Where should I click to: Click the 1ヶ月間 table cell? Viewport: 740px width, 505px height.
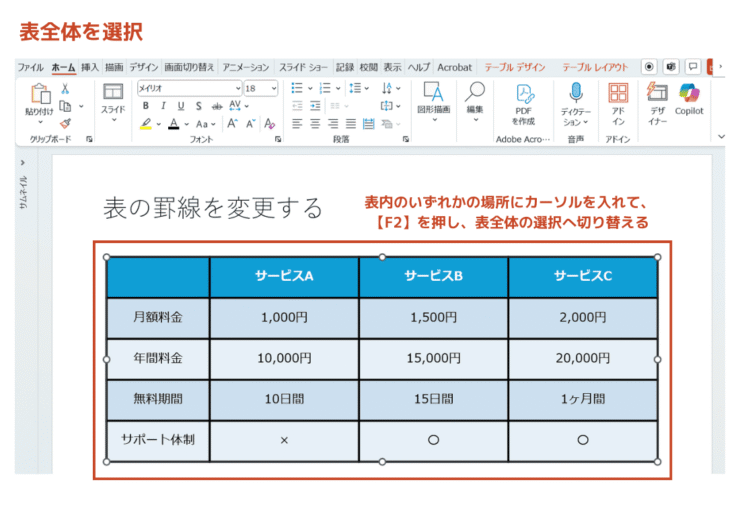(x=583, y=399)
